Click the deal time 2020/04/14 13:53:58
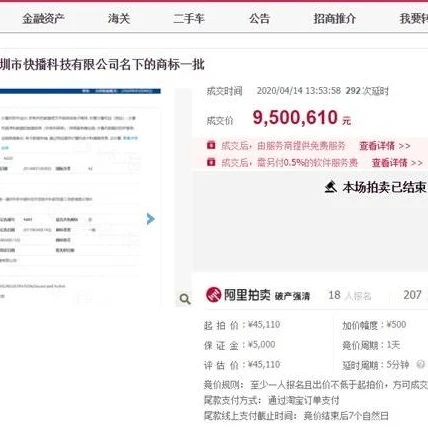 pos(299,91)
